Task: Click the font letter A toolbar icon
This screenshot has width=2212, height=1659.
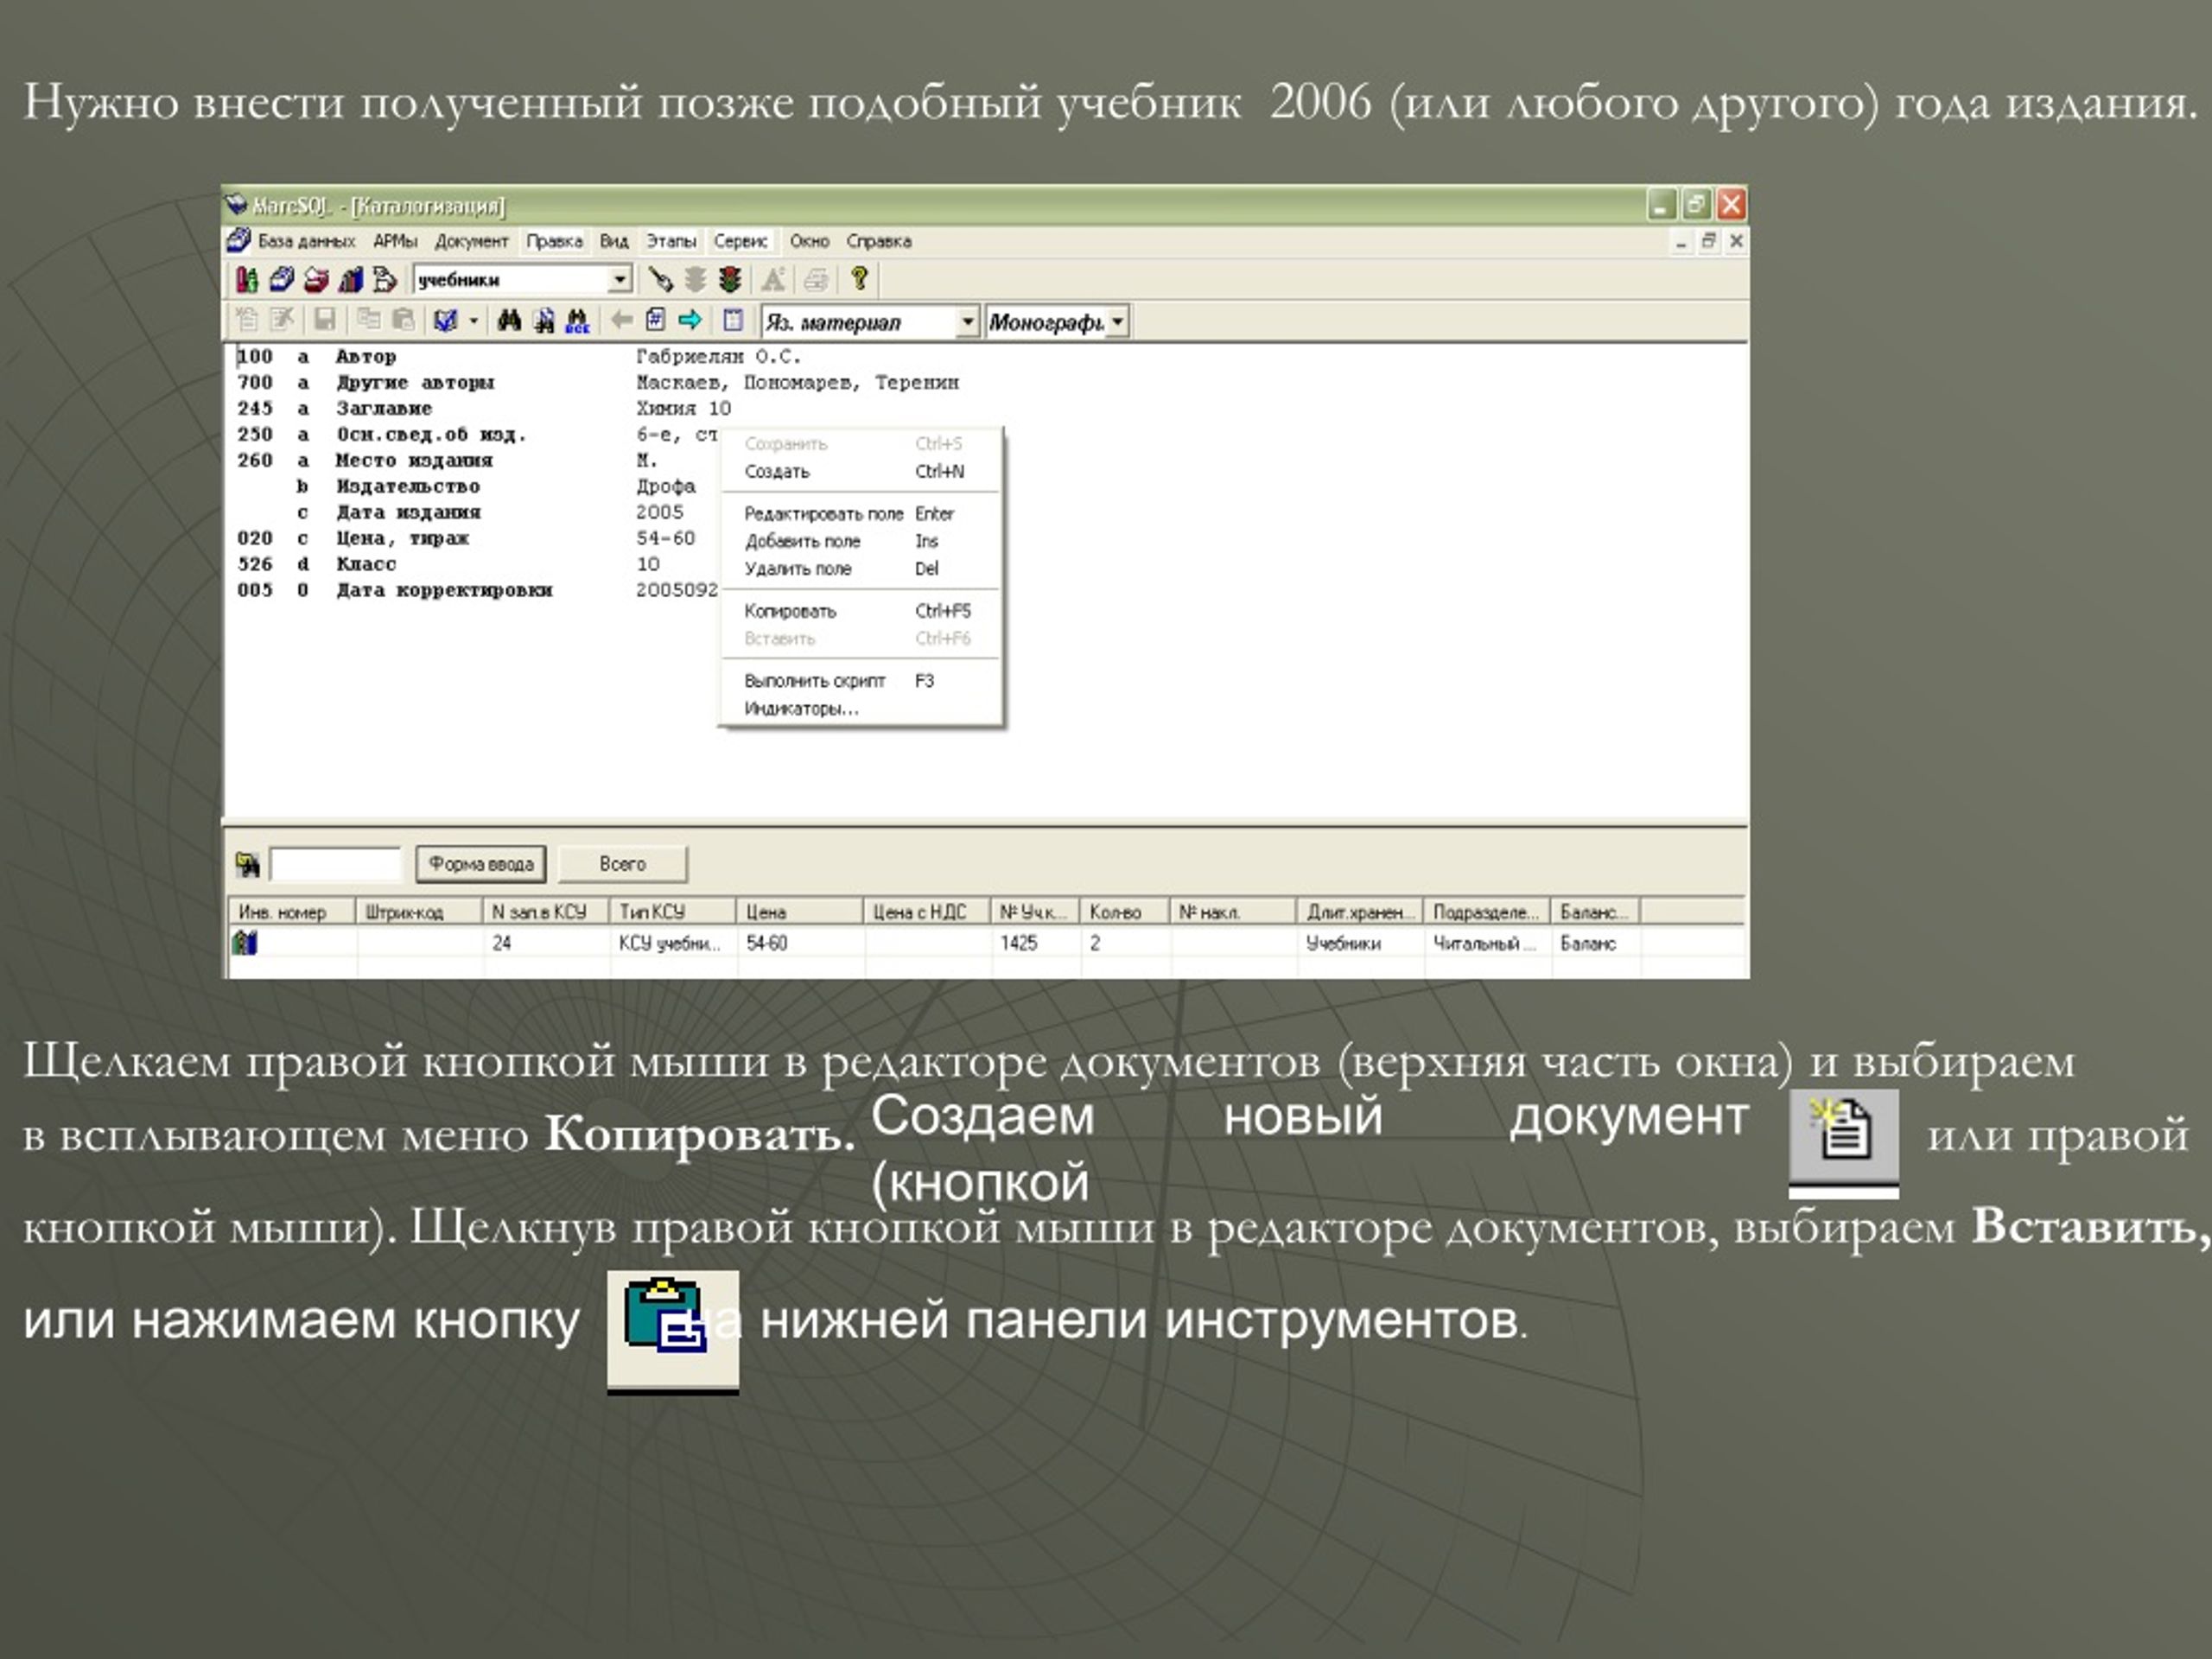Action: click(773, 280)
